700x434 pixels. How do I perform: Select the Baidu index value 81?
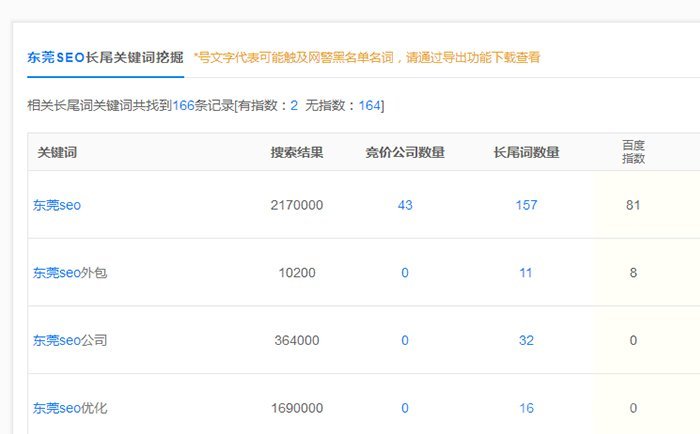pyautogui.click(x=633, y=205)
